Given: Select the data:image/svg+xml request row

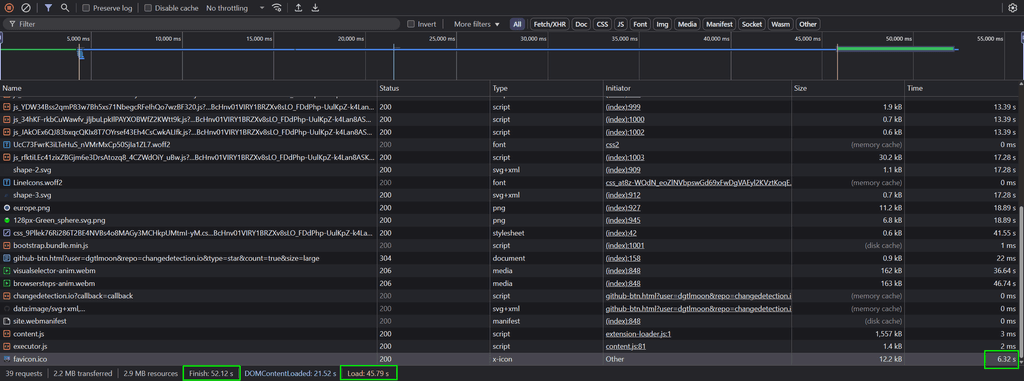Looking at the screenshot, I should tap(509, 308).
